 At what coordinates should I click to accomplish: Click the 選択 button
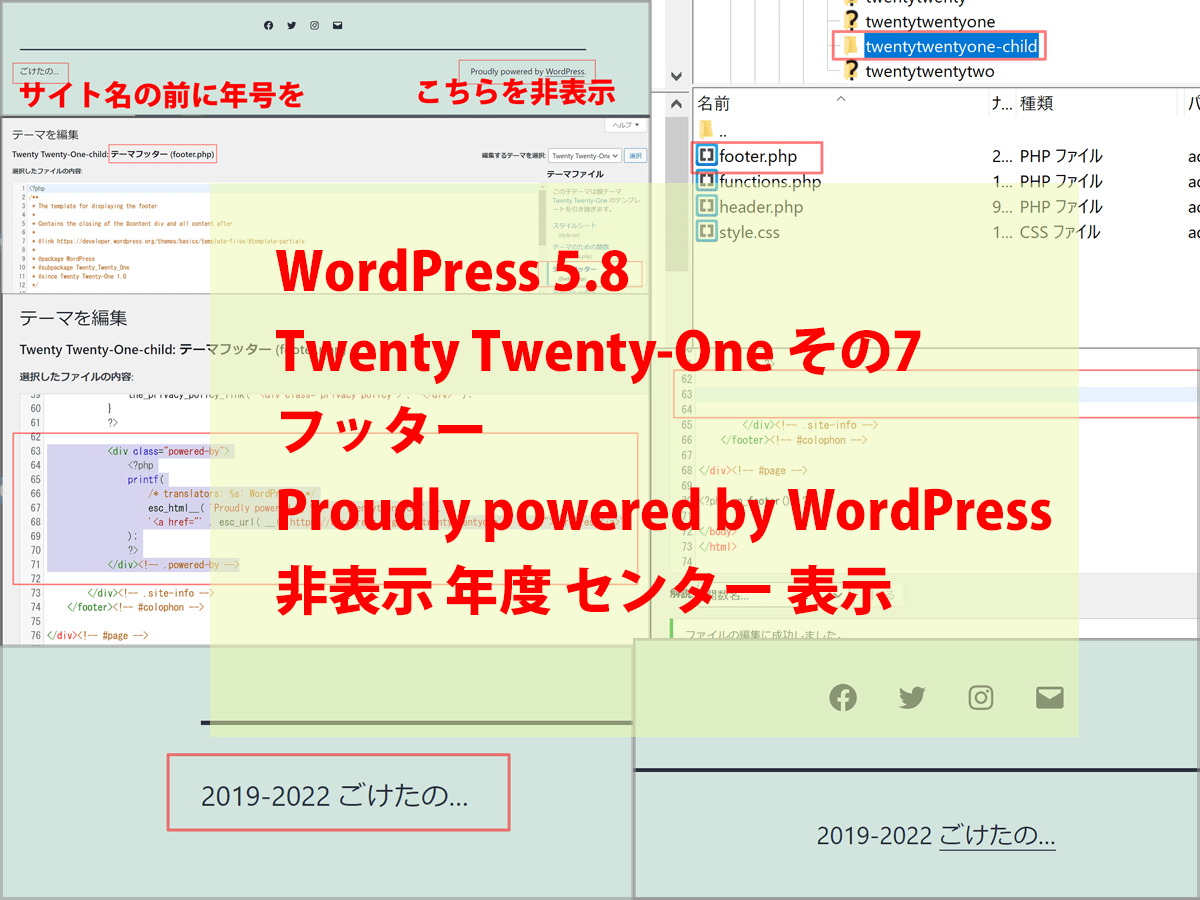[x=636, y=156]
